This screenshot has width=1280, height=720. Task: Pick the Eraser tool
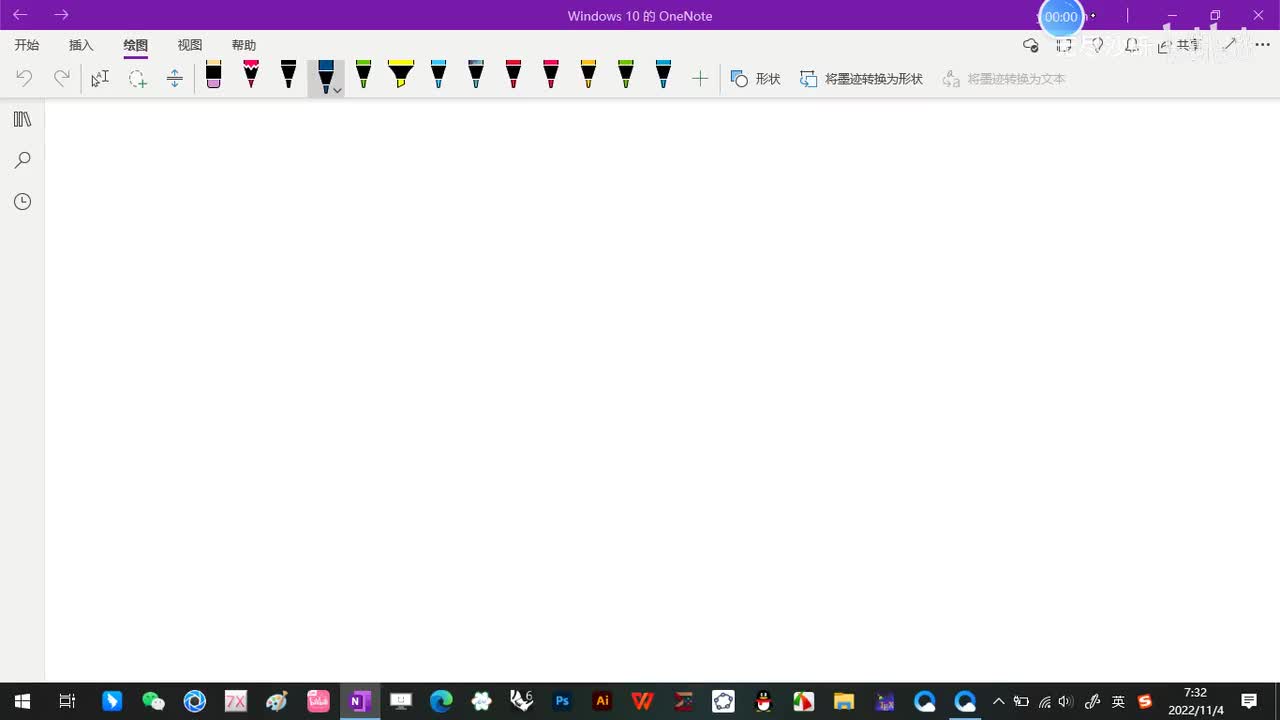pyautogui.click(x=213, y=75)
